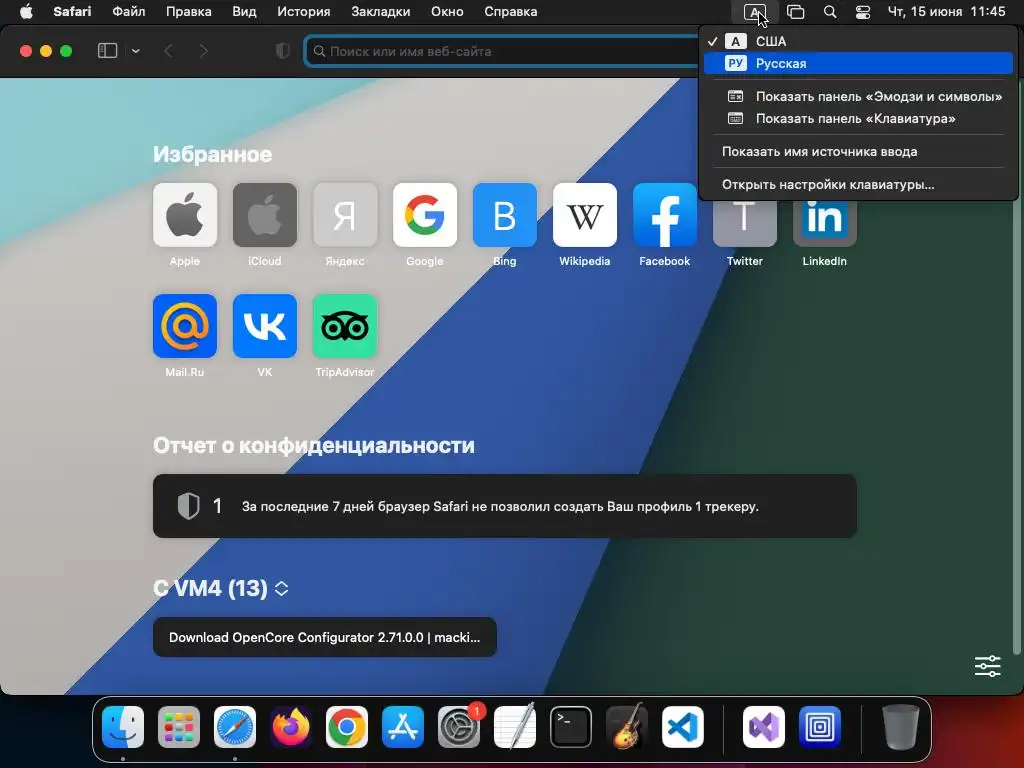Launch Finder from the Dock
Screen dimensions: 1024x768
point(123,726)
